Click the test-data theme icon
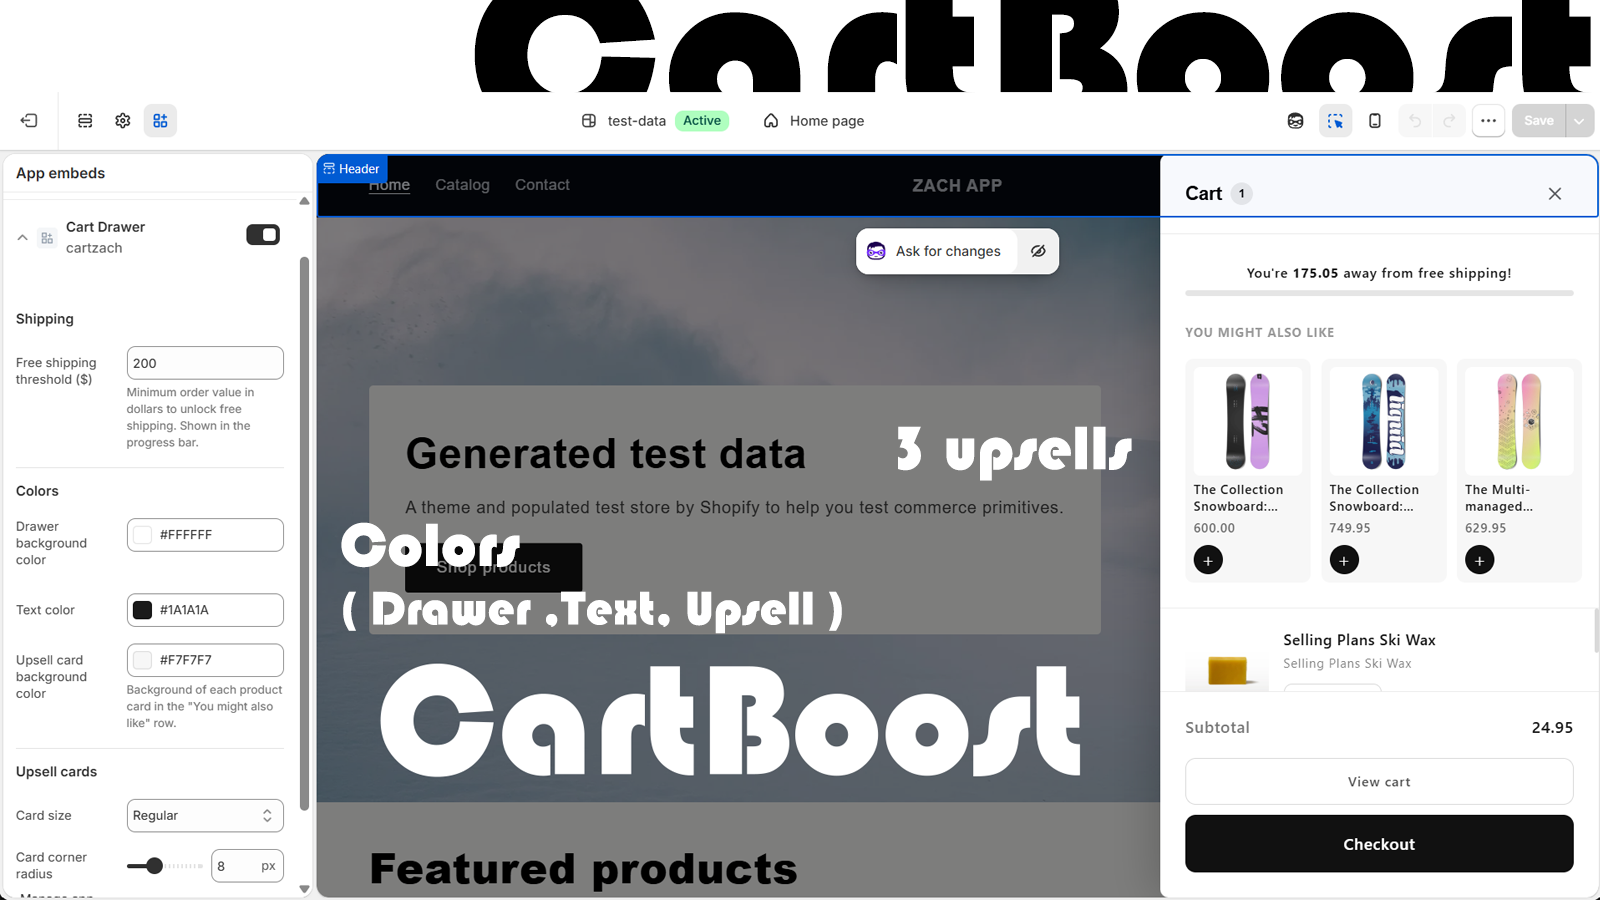This screenshot has height=900, width=1600. point(589,121)
